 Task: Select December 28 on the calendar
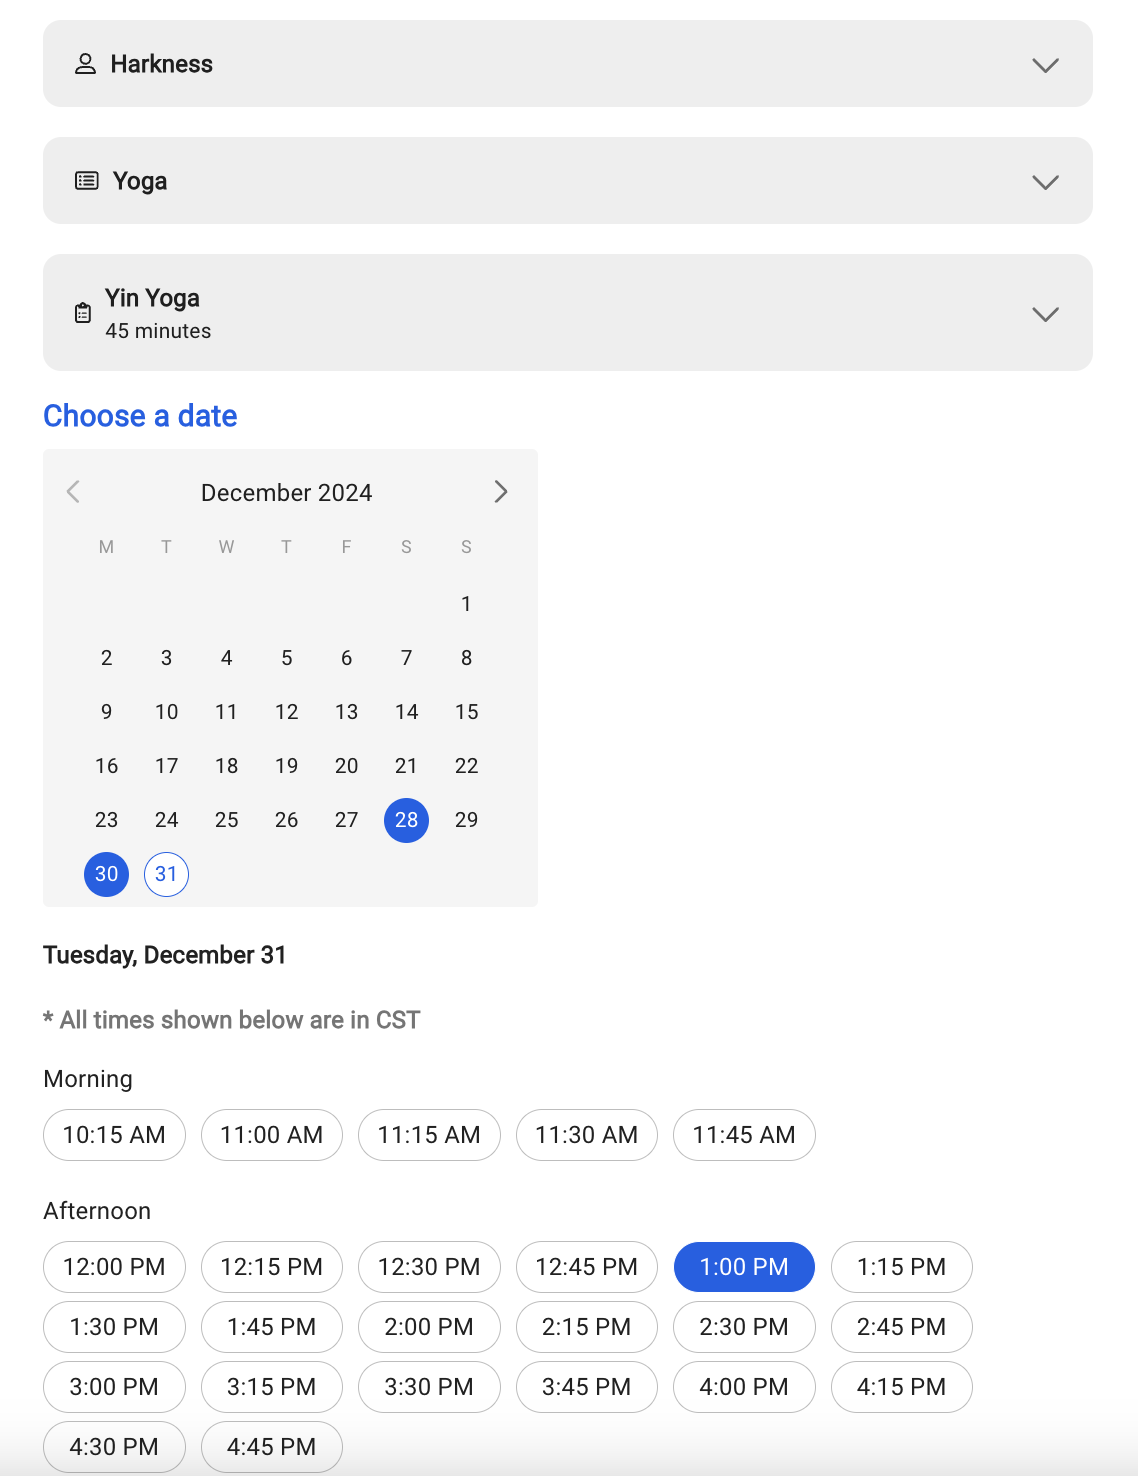coord(406,820)
